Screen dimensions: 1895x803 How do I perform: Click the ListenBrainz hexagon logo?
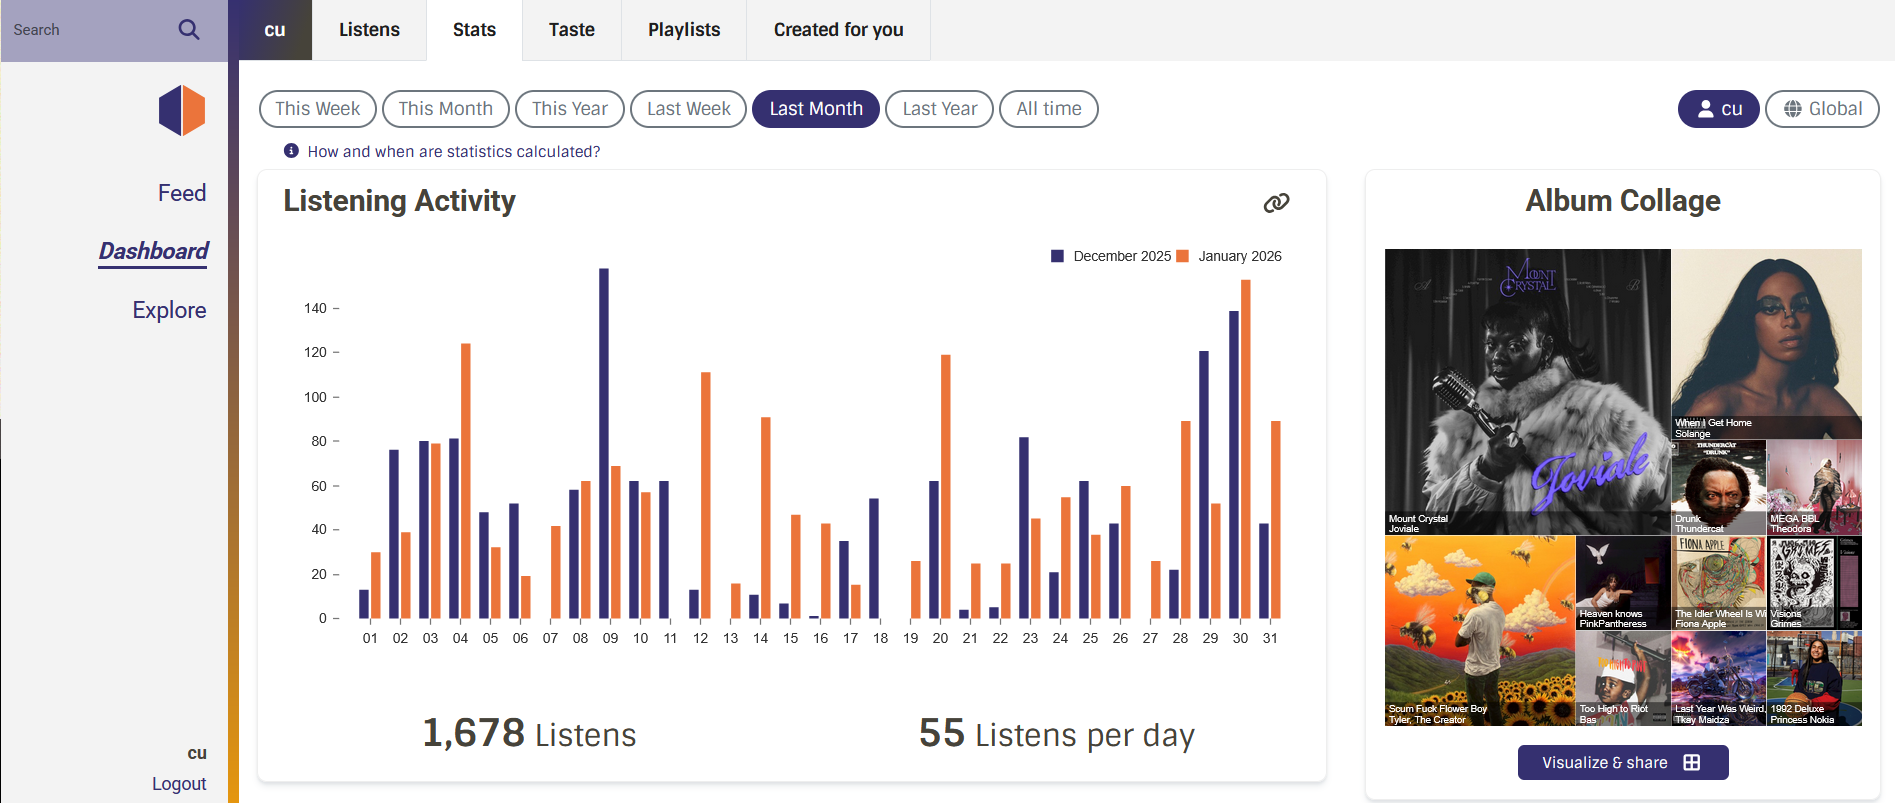(x=182, y=110)
